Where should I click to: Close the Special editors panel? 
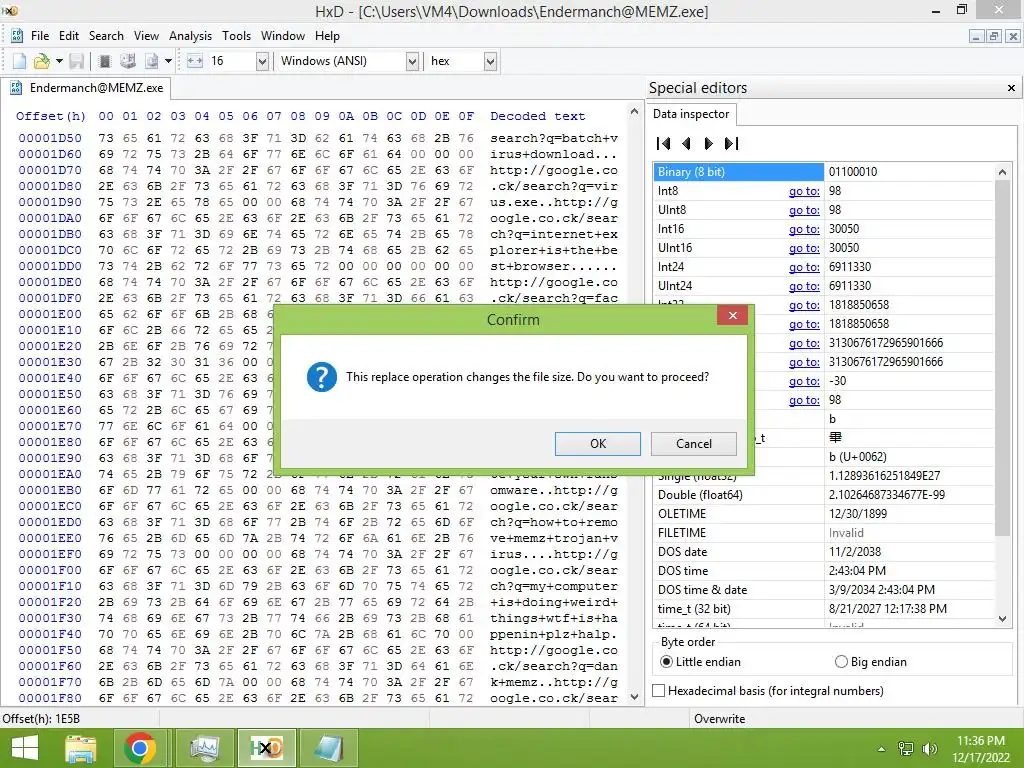point(1011,88)
